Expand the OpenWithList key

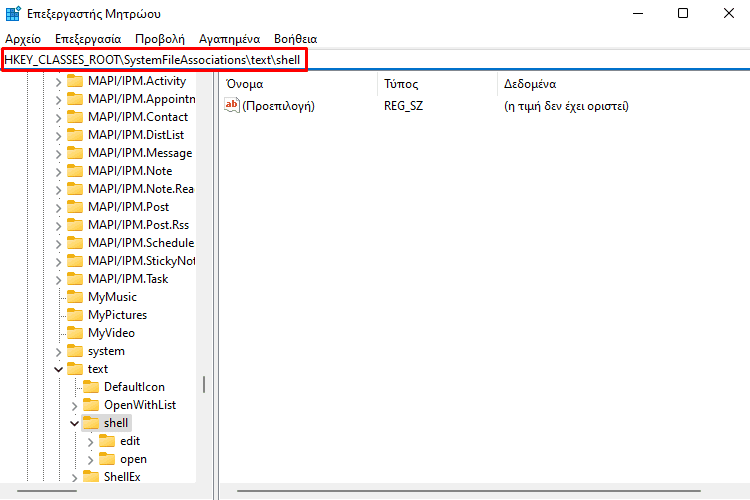[74, 406]
